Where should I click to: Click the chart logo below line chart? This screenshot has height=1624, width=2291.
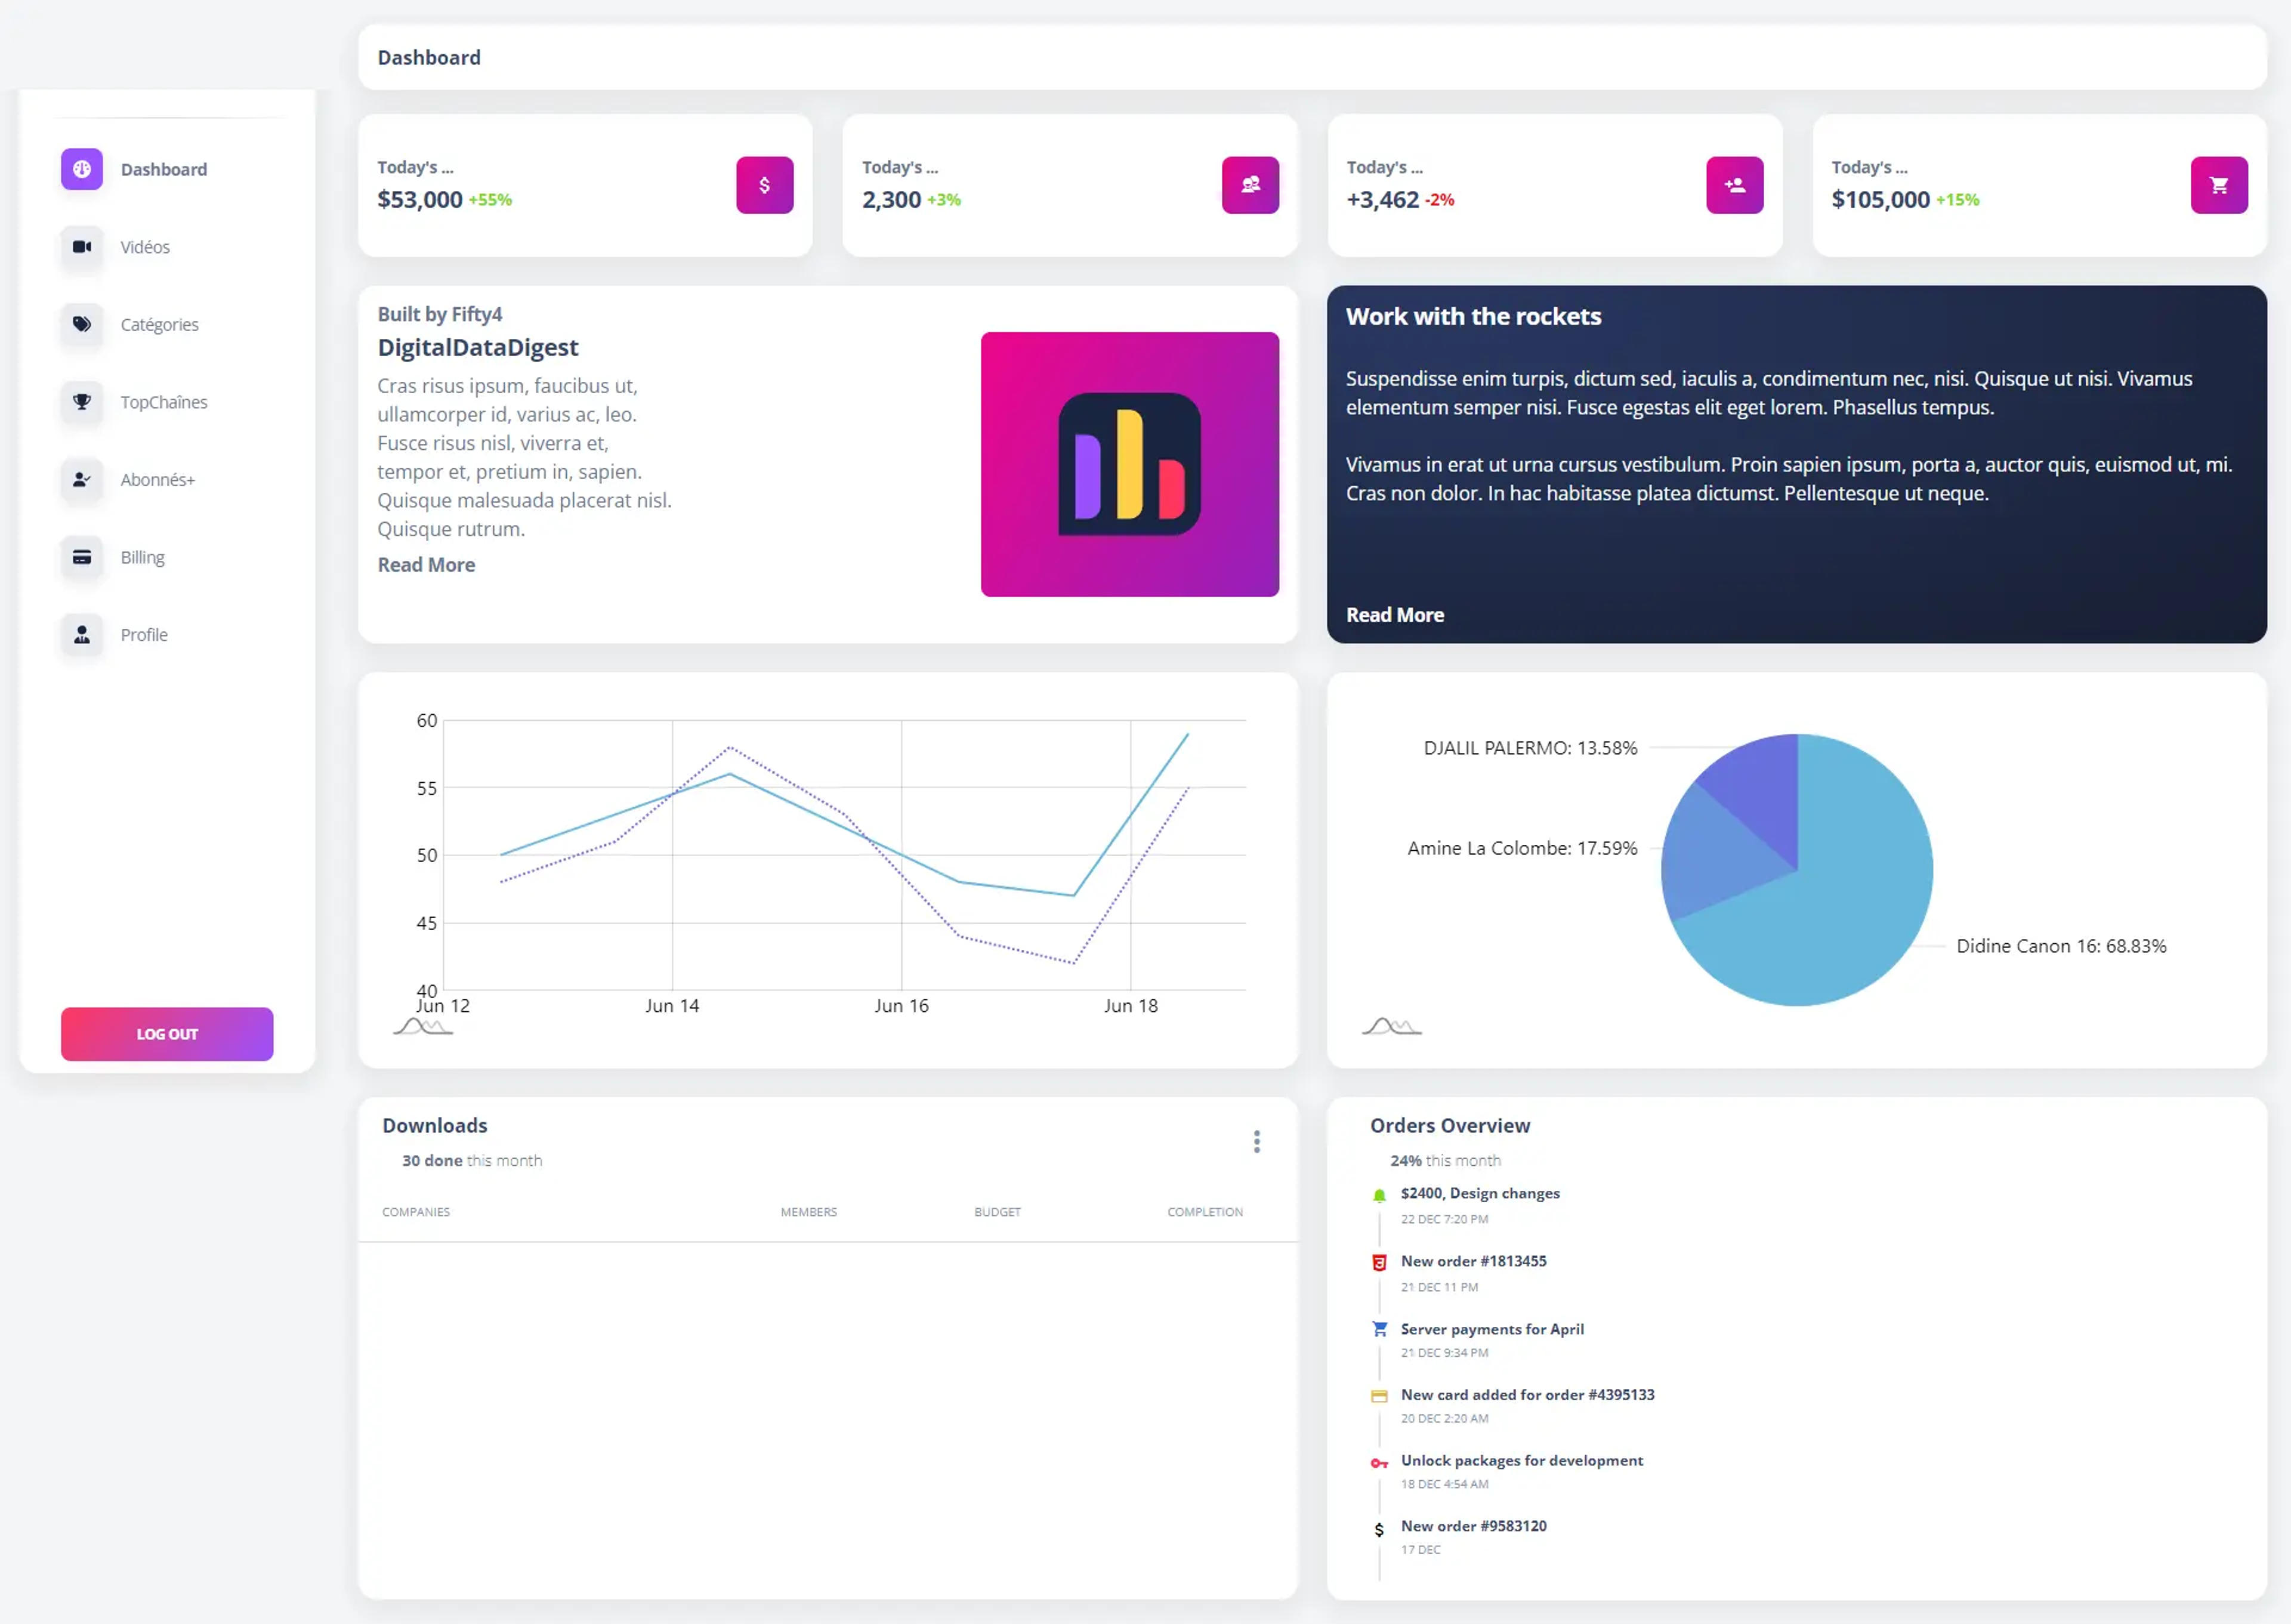[423, 1026]
